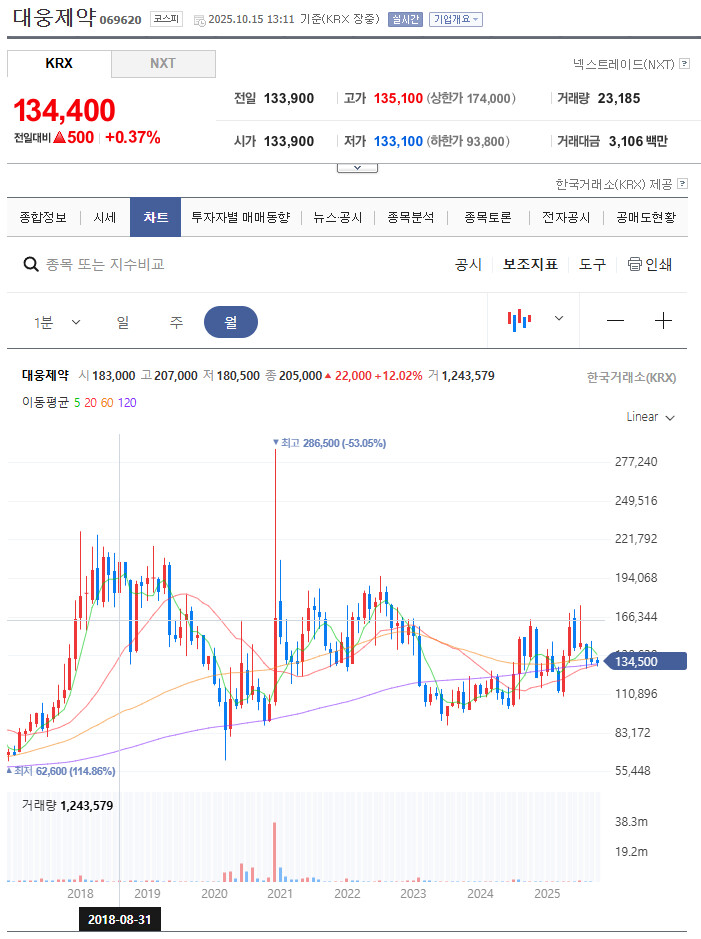Click the 최저 62,600 low marker
This screenshot has height=939, width=701.
tap(61, 771)
